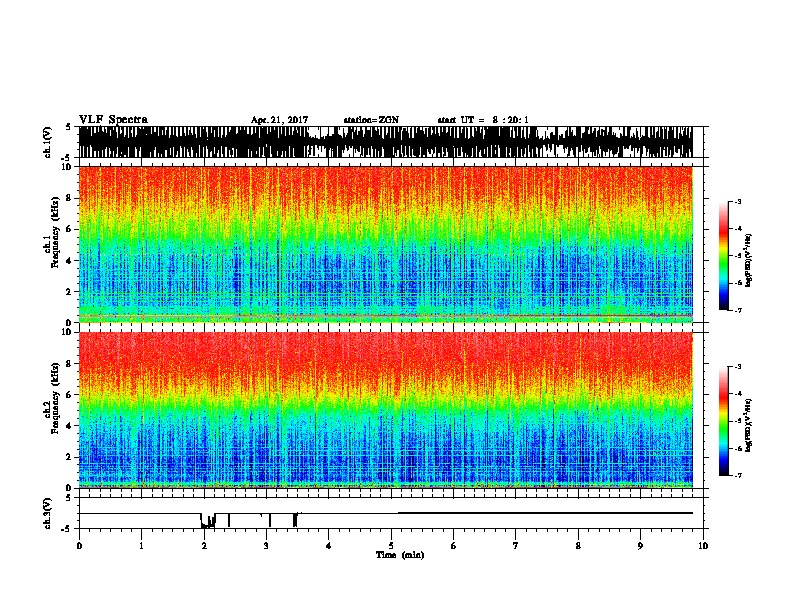The width and height of the screenshot is (792, 612).
Task: Click the ch.1(V) waveform strip at top
Action: [385, 142]
